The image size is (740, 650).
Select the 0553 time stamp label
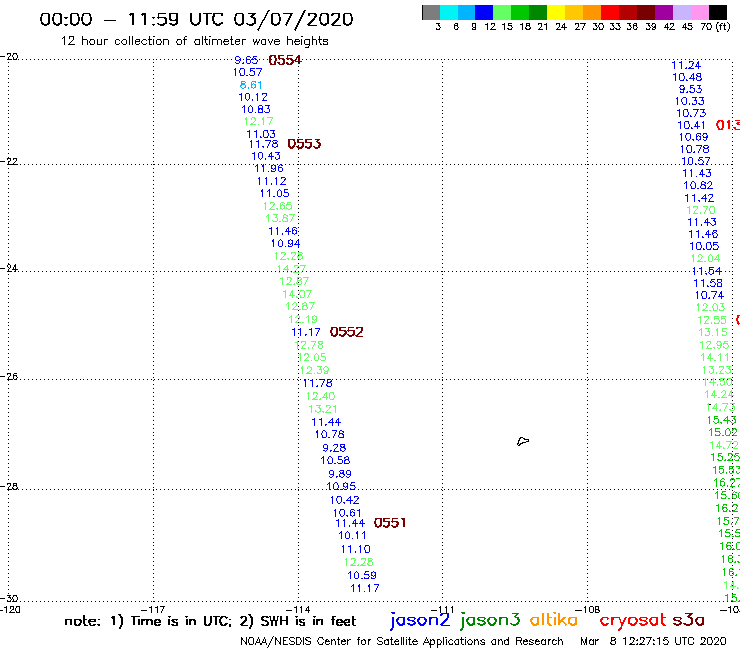click(304, 144)
